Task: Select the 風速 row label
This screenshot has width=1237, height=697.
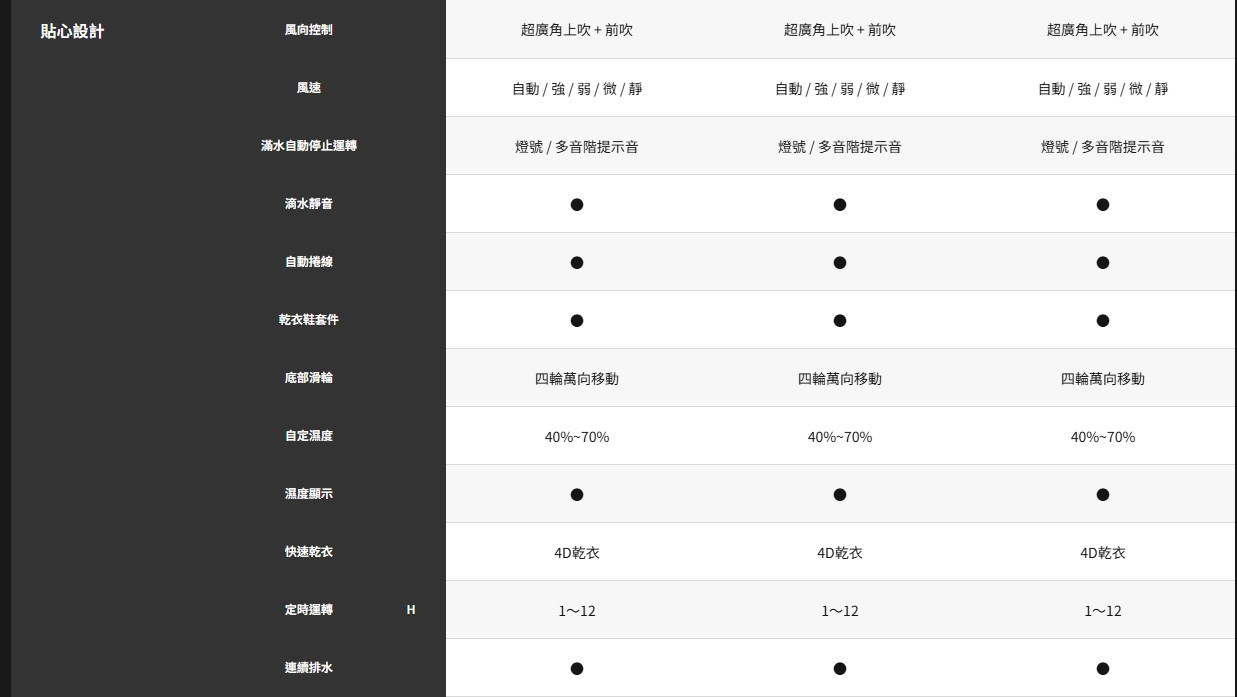Action: coord(308,88)
